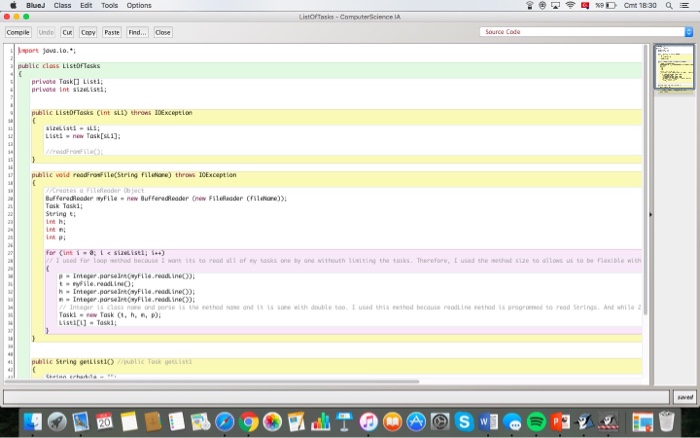The height and width of the screenshot is (438, 700).
Task: Open the colorful Photos flower icon
Action: click(272, 421)
